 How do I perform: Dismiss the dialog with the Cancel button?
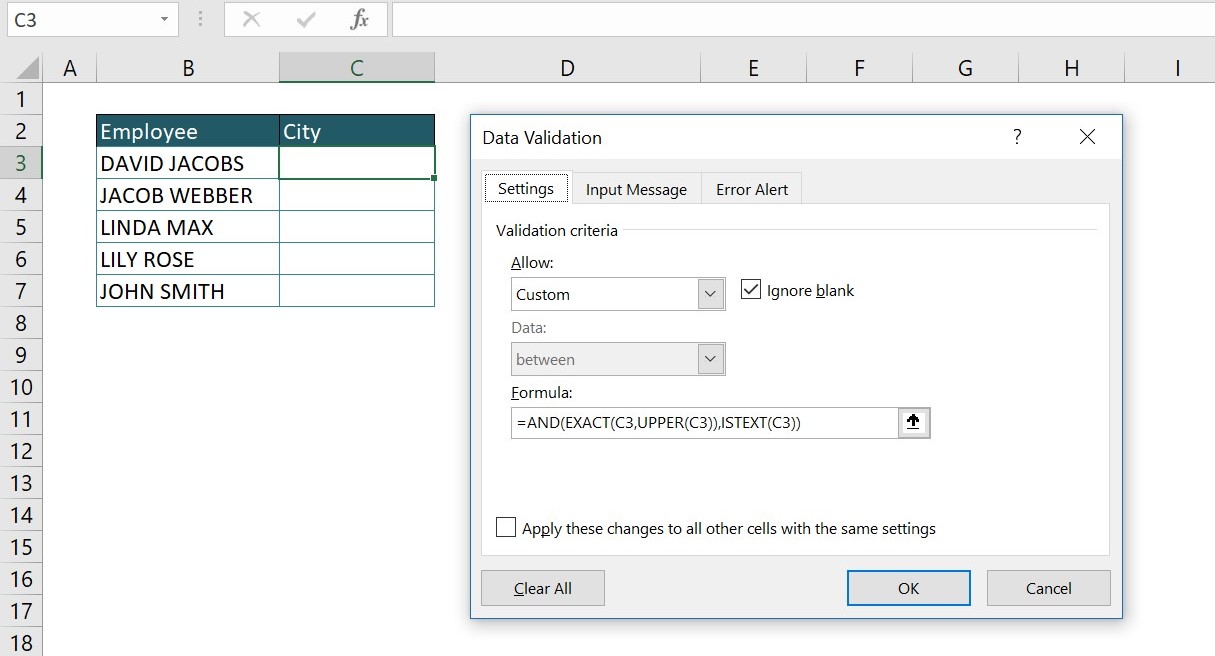click(x=1048, y=587)
